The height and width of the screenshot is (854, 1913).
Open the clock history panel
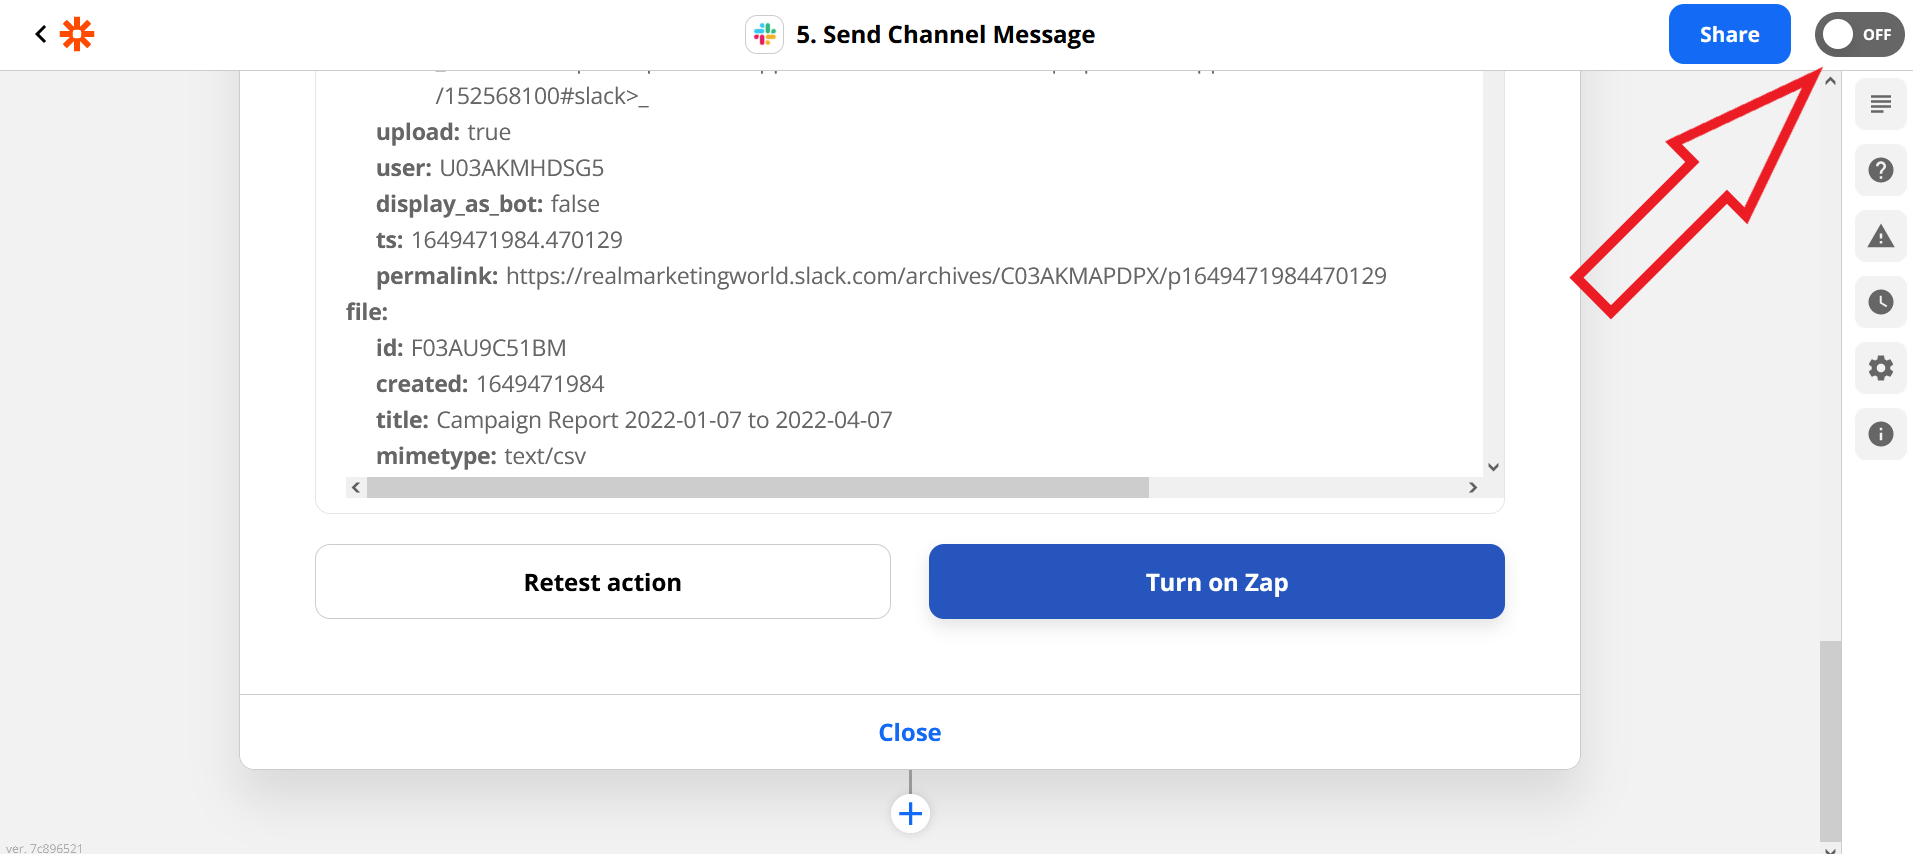click(1880, 302)
